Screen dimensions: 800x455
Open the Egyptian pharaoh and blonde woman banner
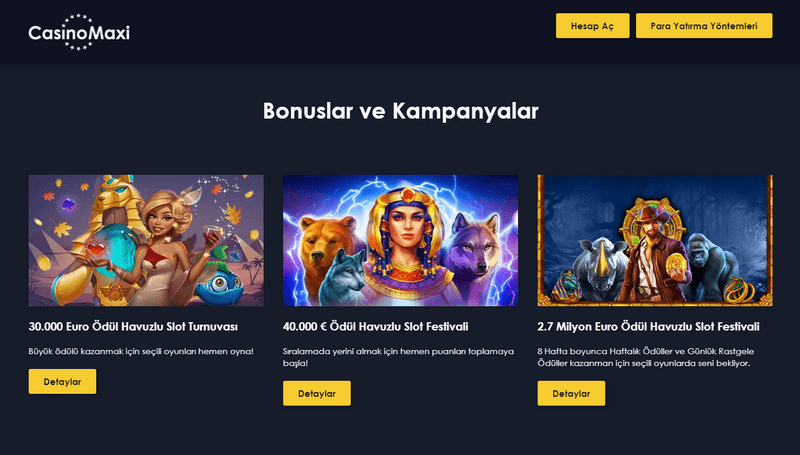pyautogui.click(x=146, y=241)
